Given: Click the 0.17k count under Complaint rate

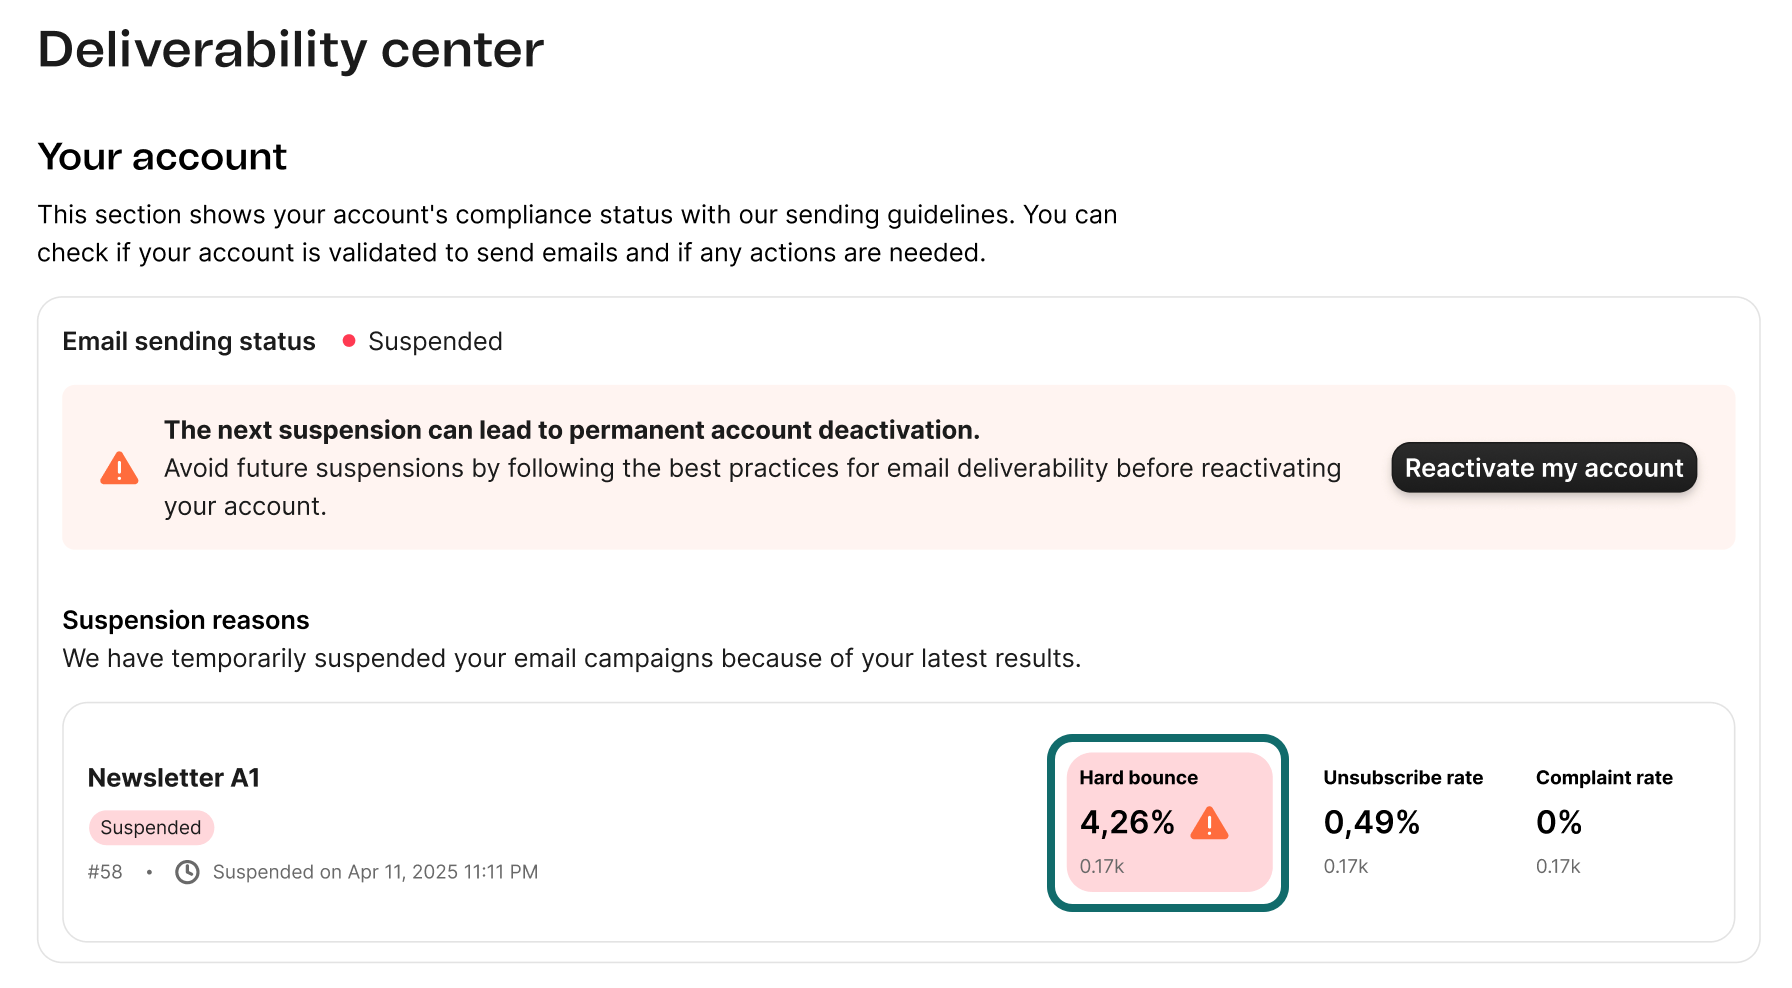Looking at the screenshot, I should 1558,867.
